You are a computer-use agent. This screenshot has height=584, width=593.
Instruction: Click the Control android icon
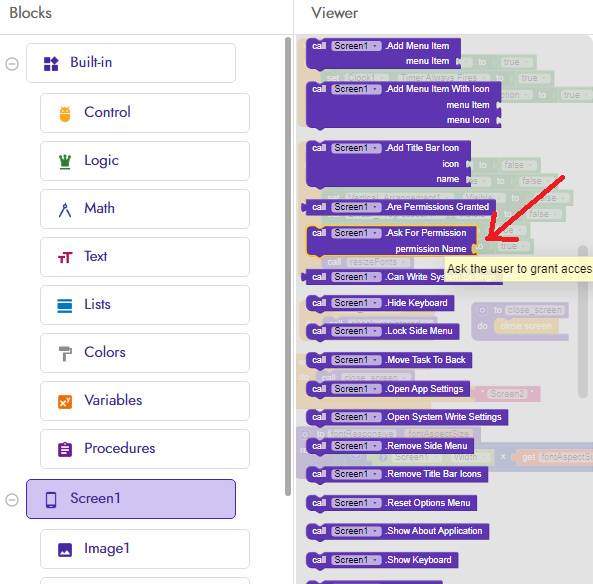tap(65, 113)
